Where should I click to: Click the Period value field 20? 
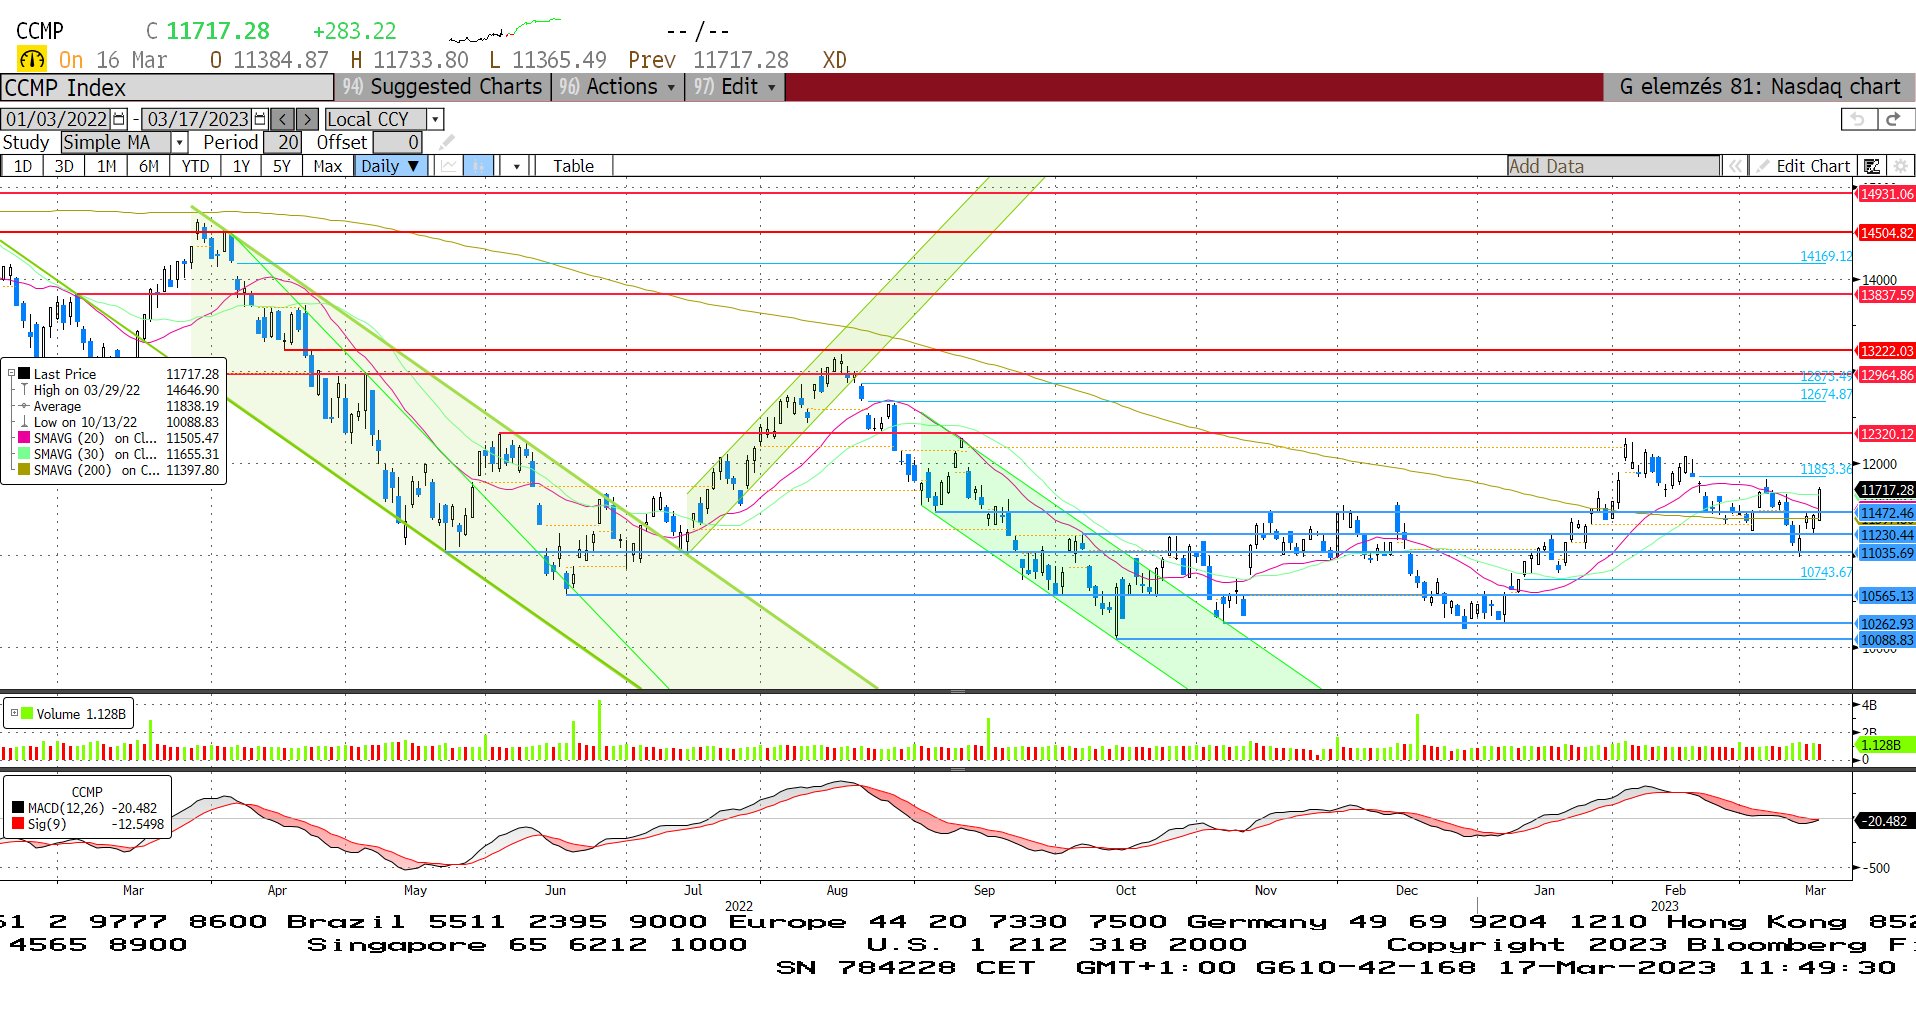click(x=282, y=142)
